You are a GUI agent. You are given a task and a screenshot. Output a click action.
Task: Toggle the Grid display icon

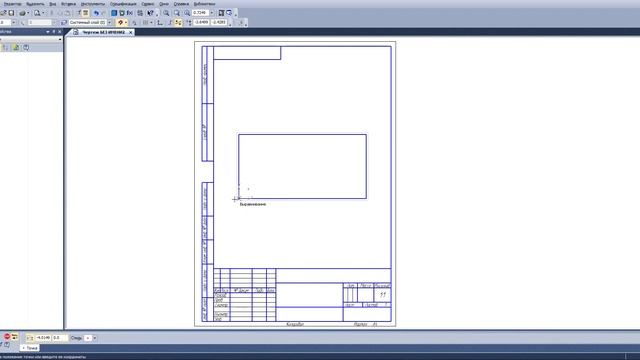click(x=145, y=22)
